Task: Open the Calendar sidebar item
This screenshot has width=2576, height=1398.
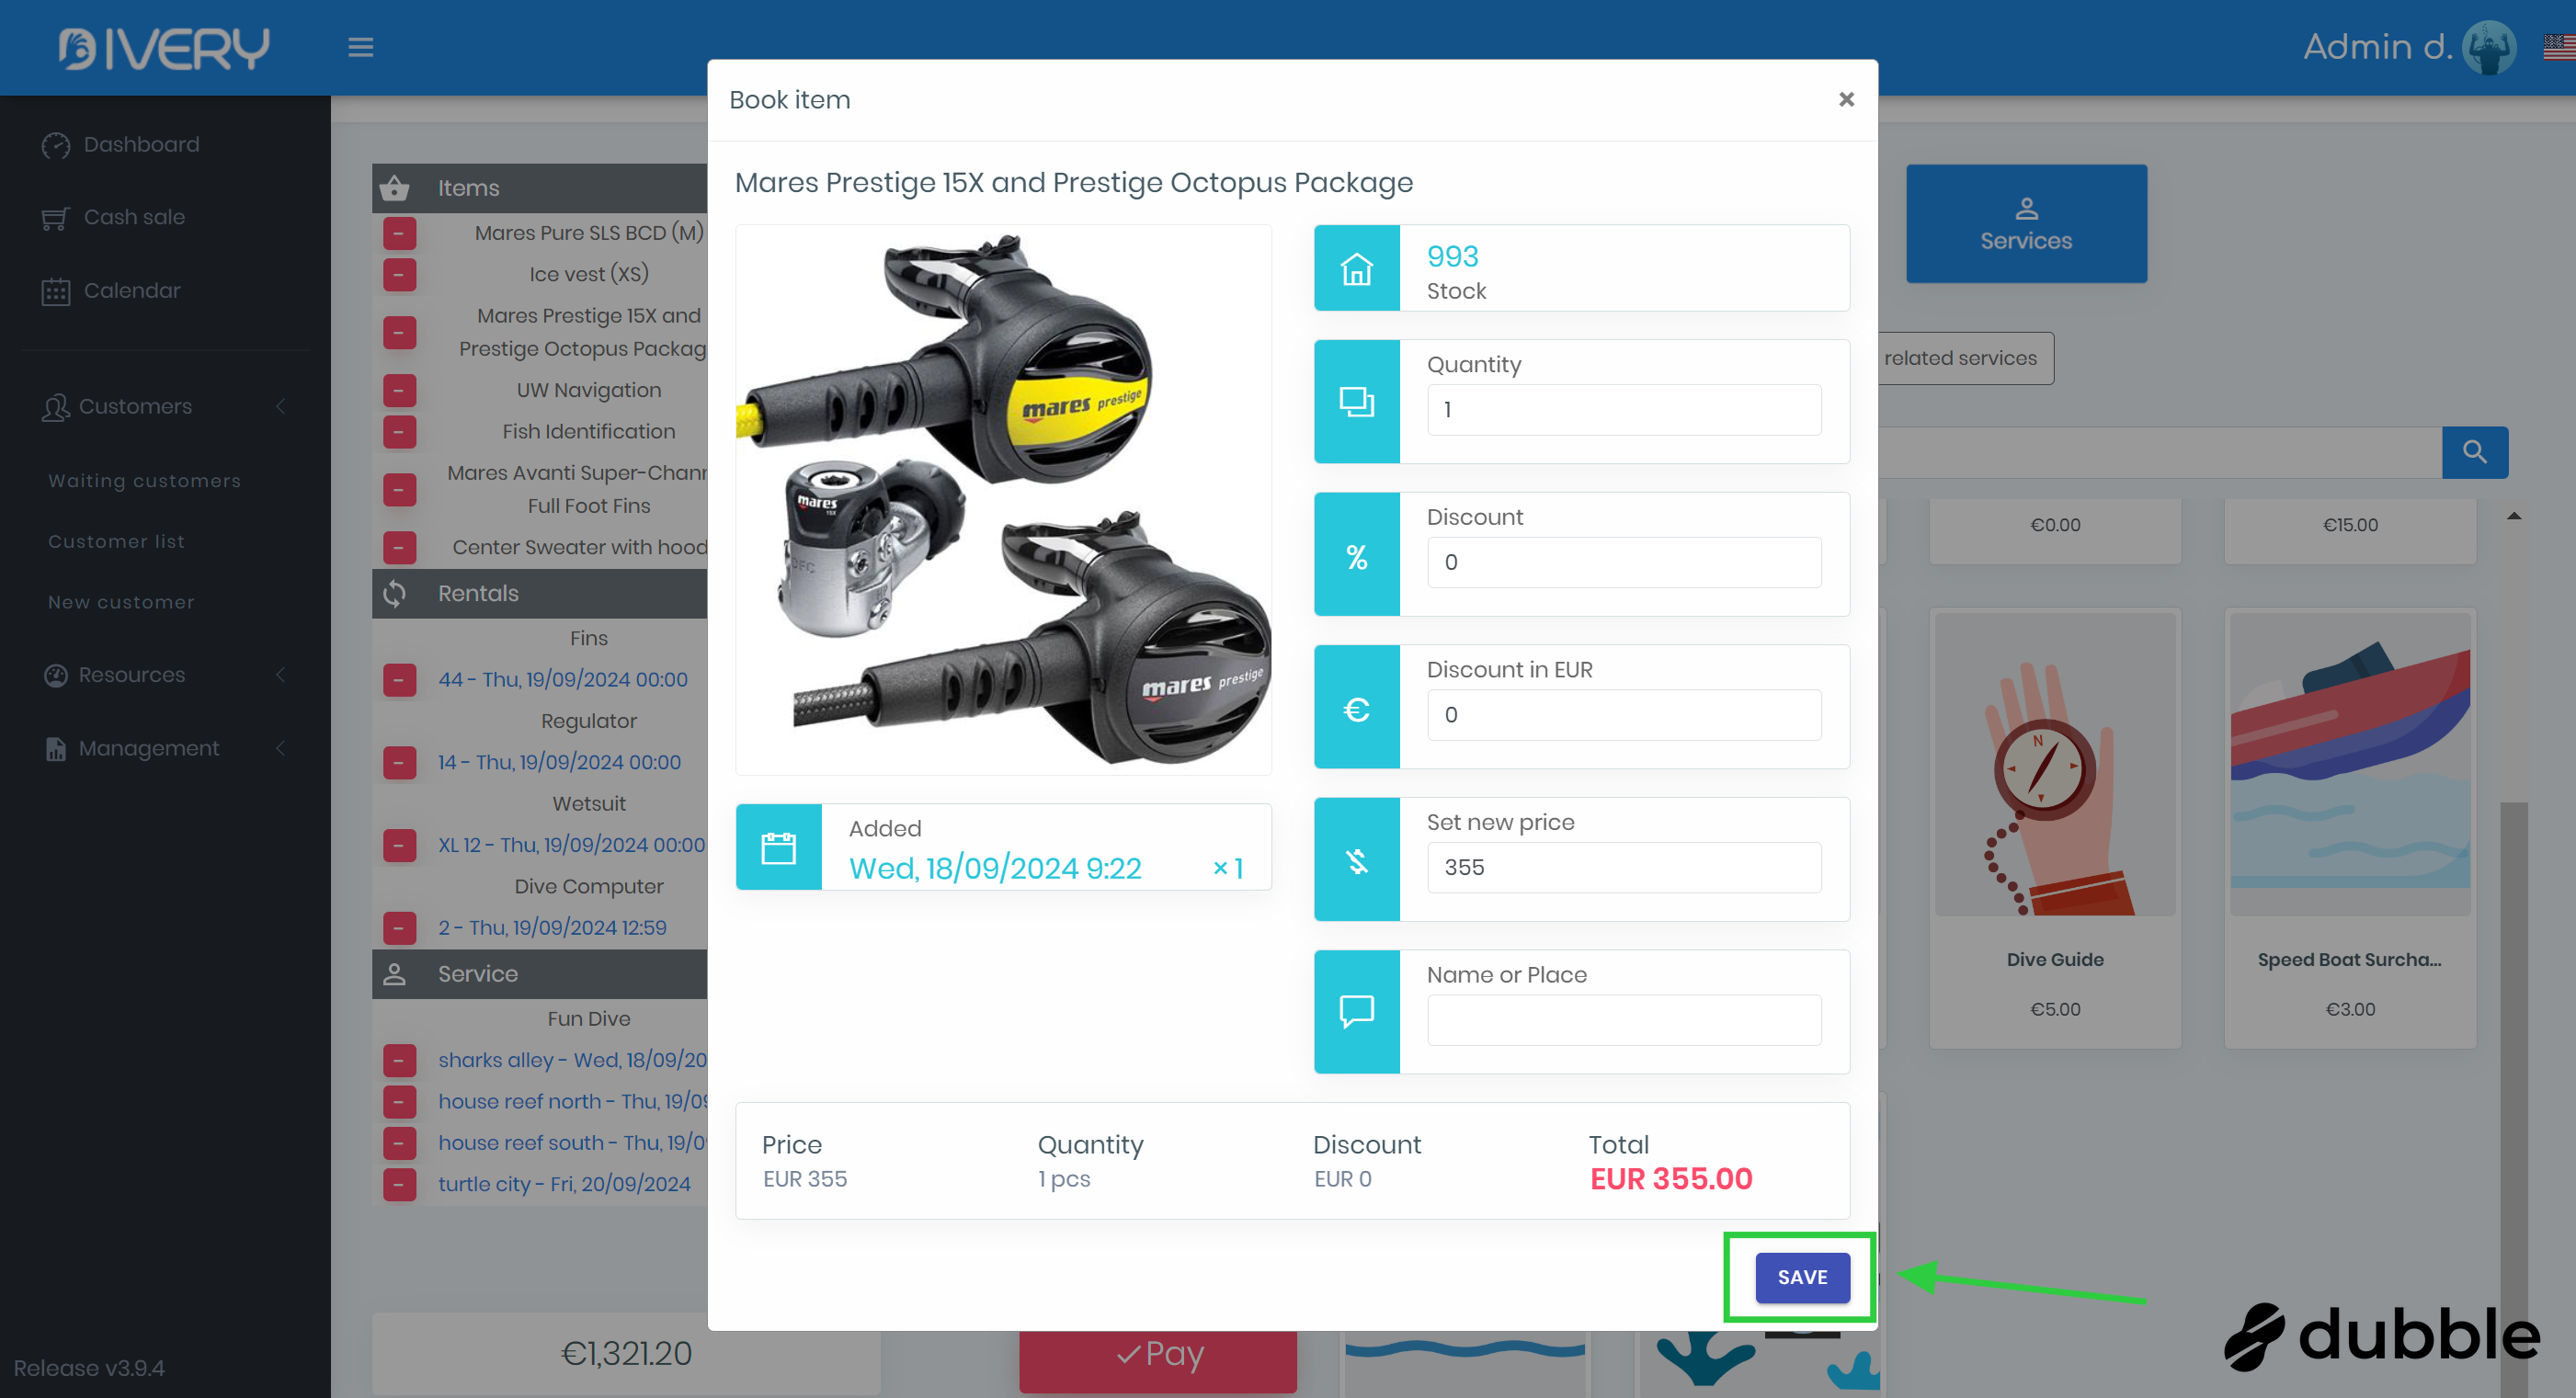Action: point(132,290)
